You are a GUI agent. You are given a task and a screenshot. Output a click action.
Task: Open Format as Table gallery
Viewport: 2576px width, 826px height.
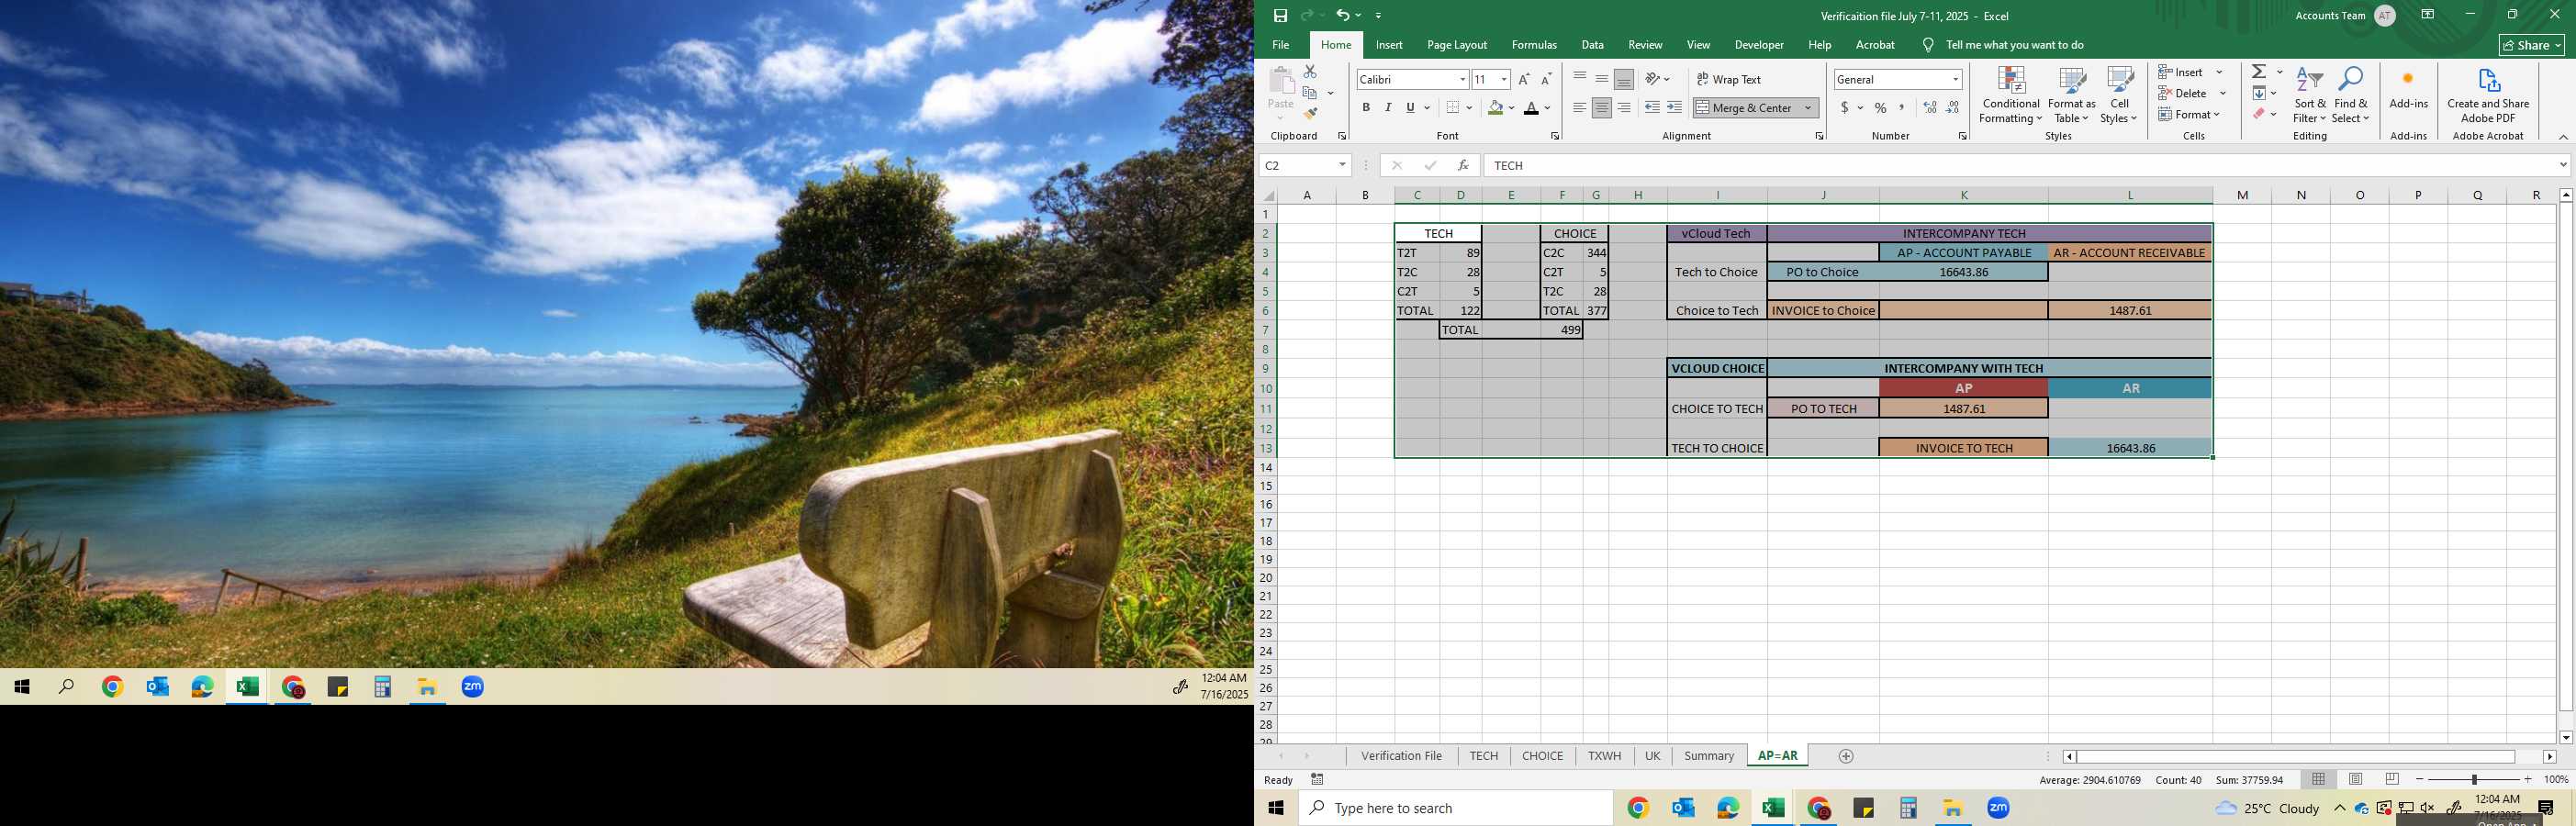2071,96
